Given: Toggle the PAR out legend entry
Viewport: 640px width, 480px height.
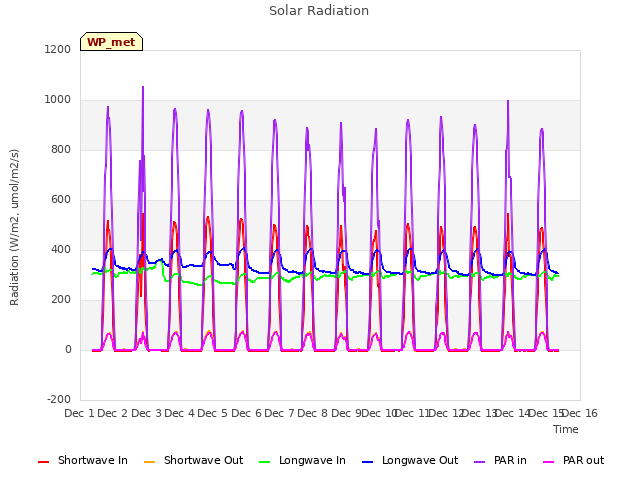Looking at the screenshot, I should point(573,460).
